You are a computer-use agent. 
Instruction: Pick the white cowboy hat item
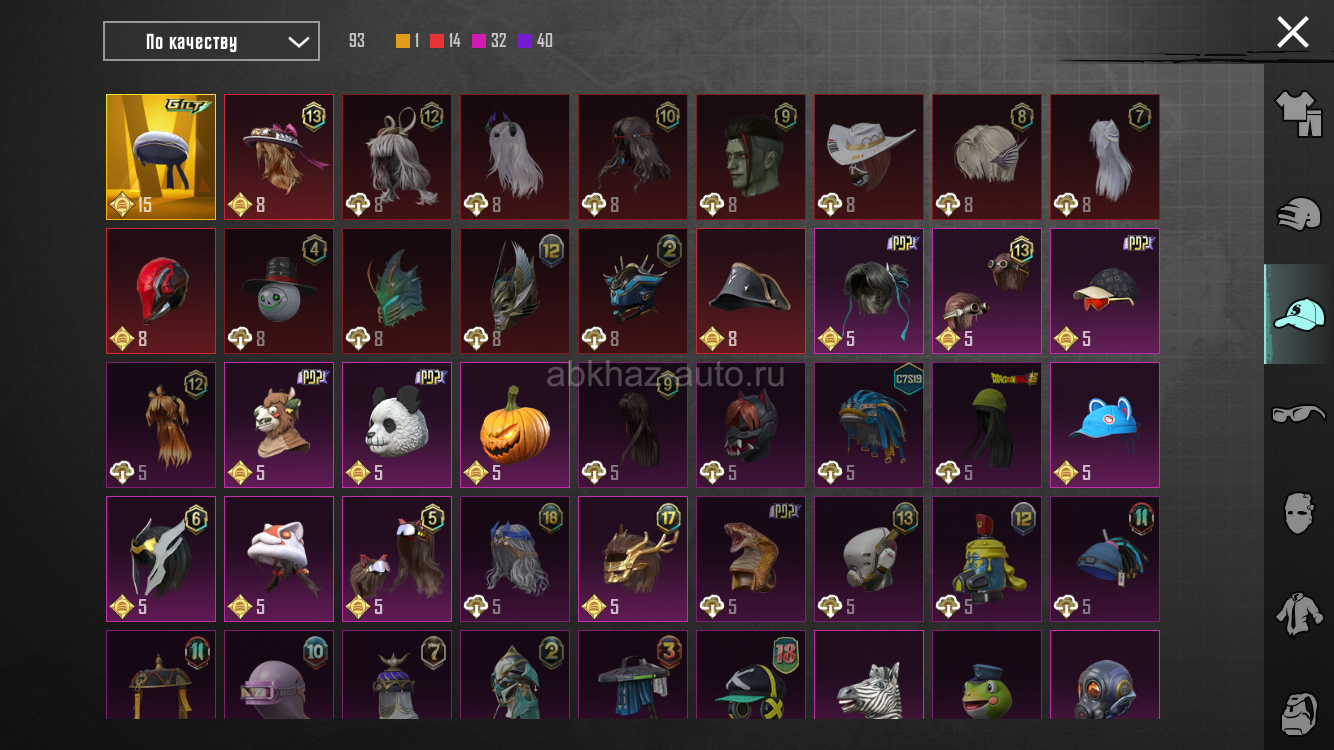click(869, 157)
